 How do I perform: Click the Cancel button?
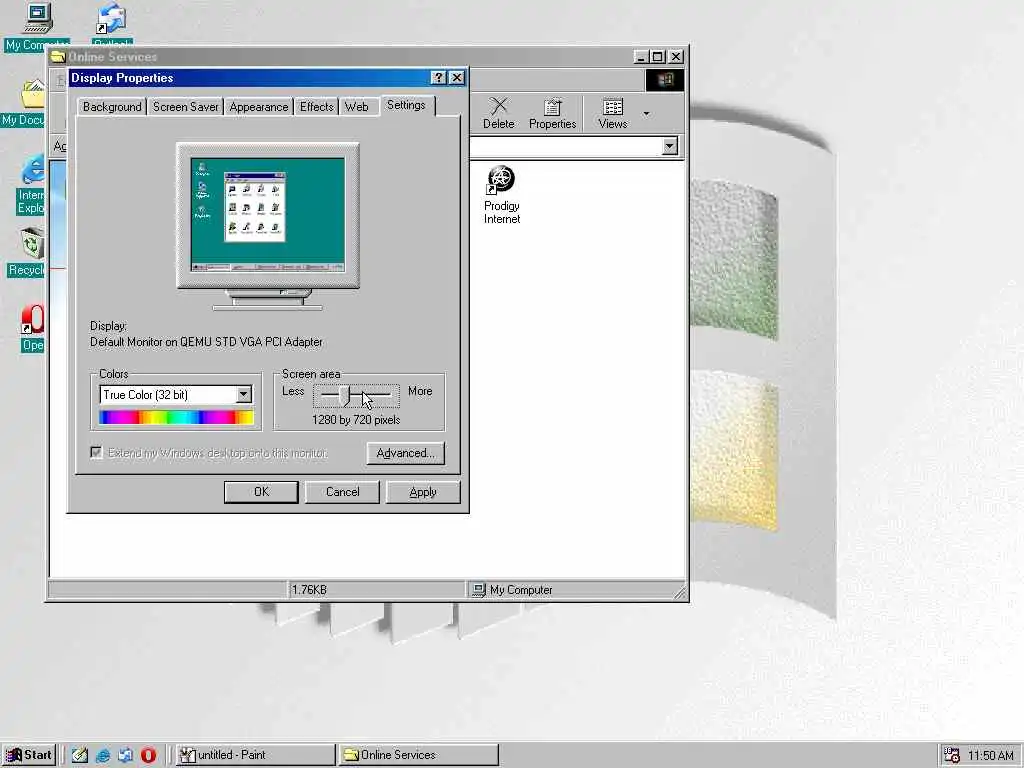(x=342, y=492)
